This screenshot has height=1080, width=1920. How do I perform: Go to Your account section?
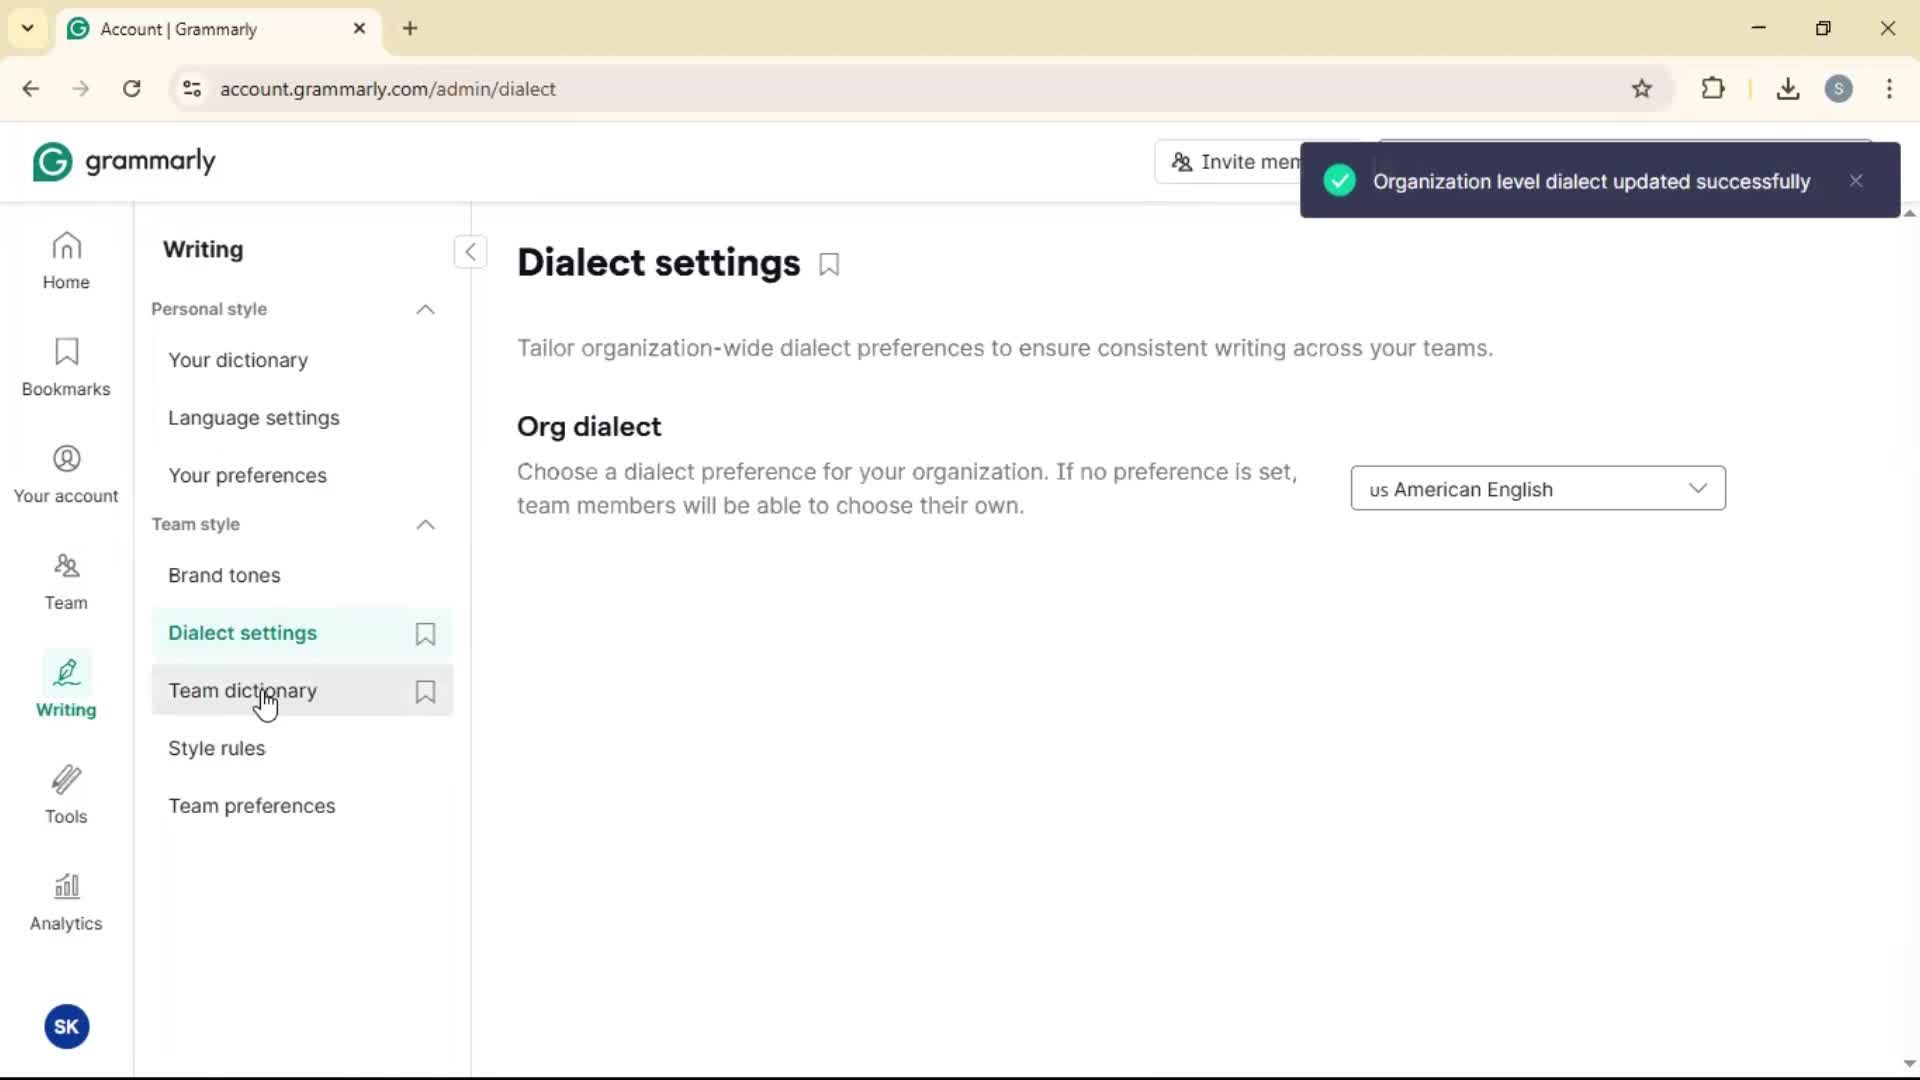66,474
